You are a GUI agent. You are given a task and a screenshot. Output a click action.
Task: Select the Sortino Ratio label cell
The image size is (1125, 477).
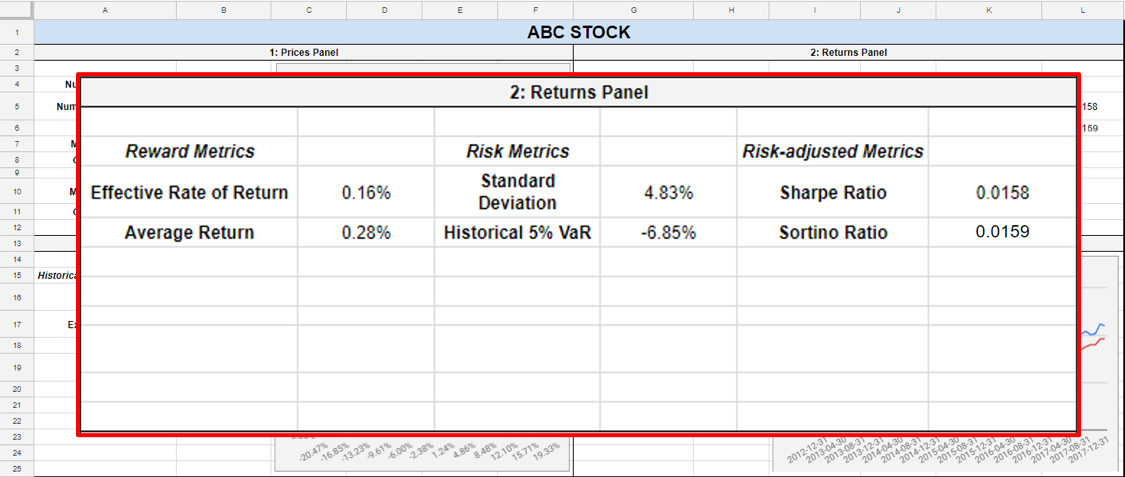point(833,233)
